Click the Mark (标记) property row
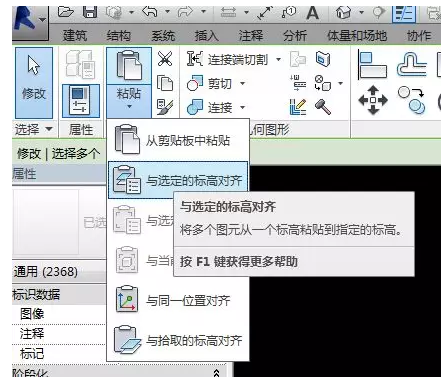This screenshot has width=447, height=381. (x=59, y=353)
